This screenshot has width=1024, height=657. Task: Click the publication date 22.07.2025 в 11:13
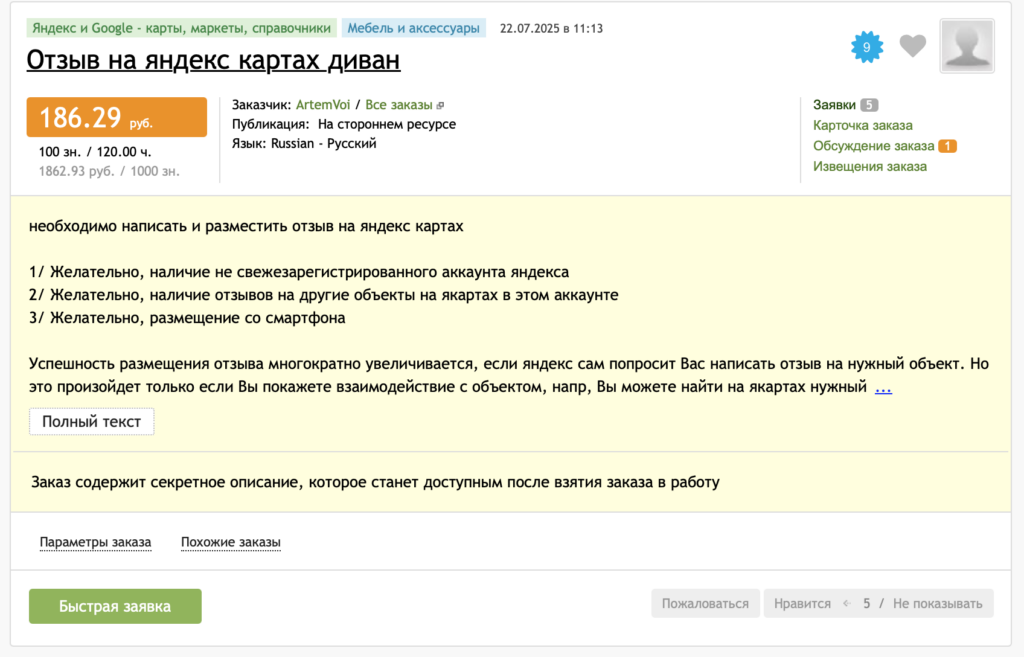[551, 29]
